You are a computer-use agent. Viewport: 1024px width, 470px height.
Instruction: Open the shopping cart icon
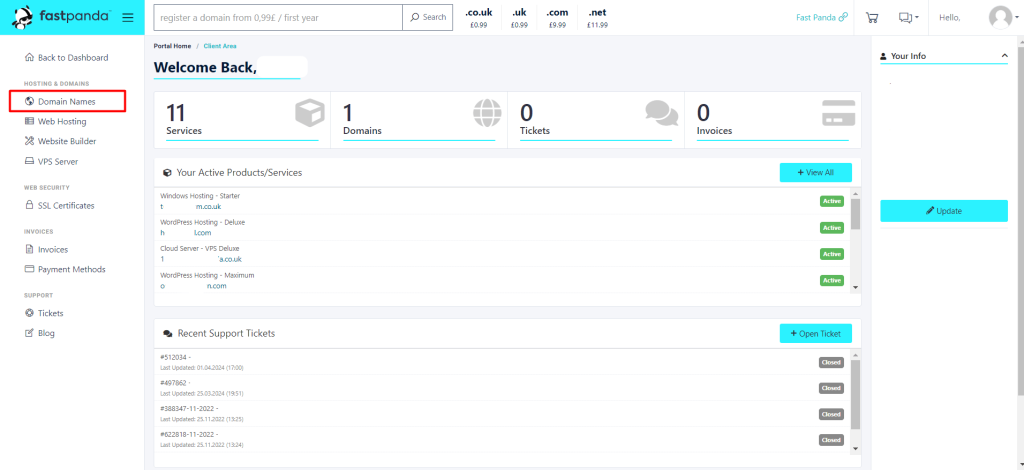click(x=872, y=17)
